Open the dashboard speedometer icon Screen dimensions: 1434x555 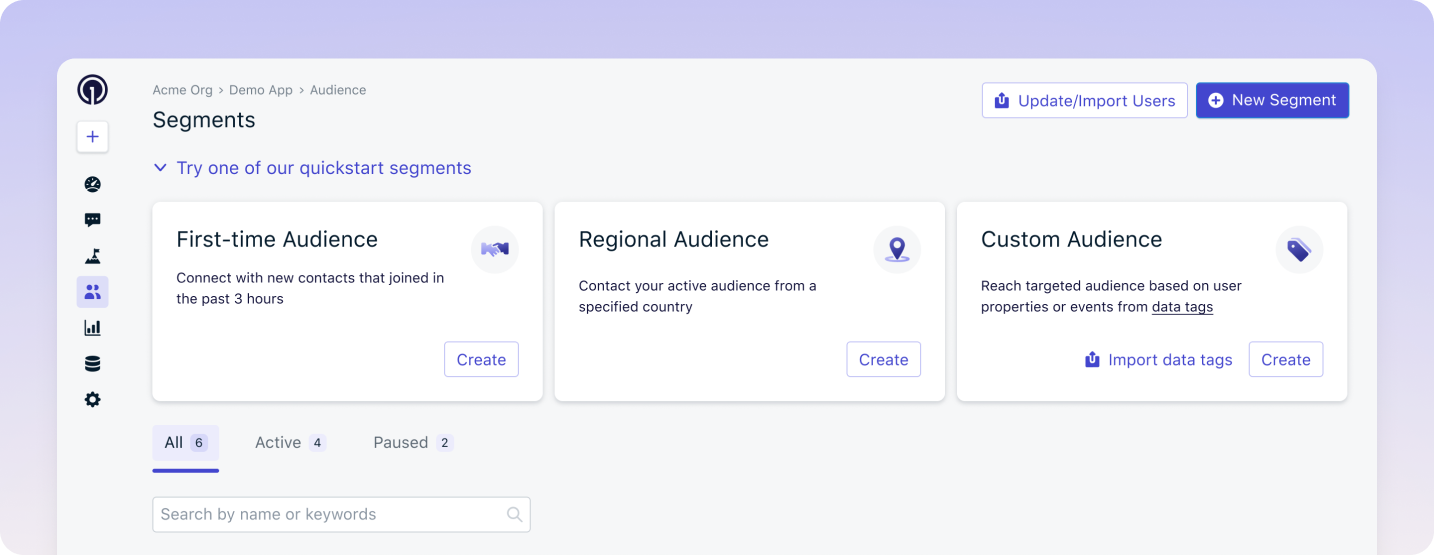92,184
